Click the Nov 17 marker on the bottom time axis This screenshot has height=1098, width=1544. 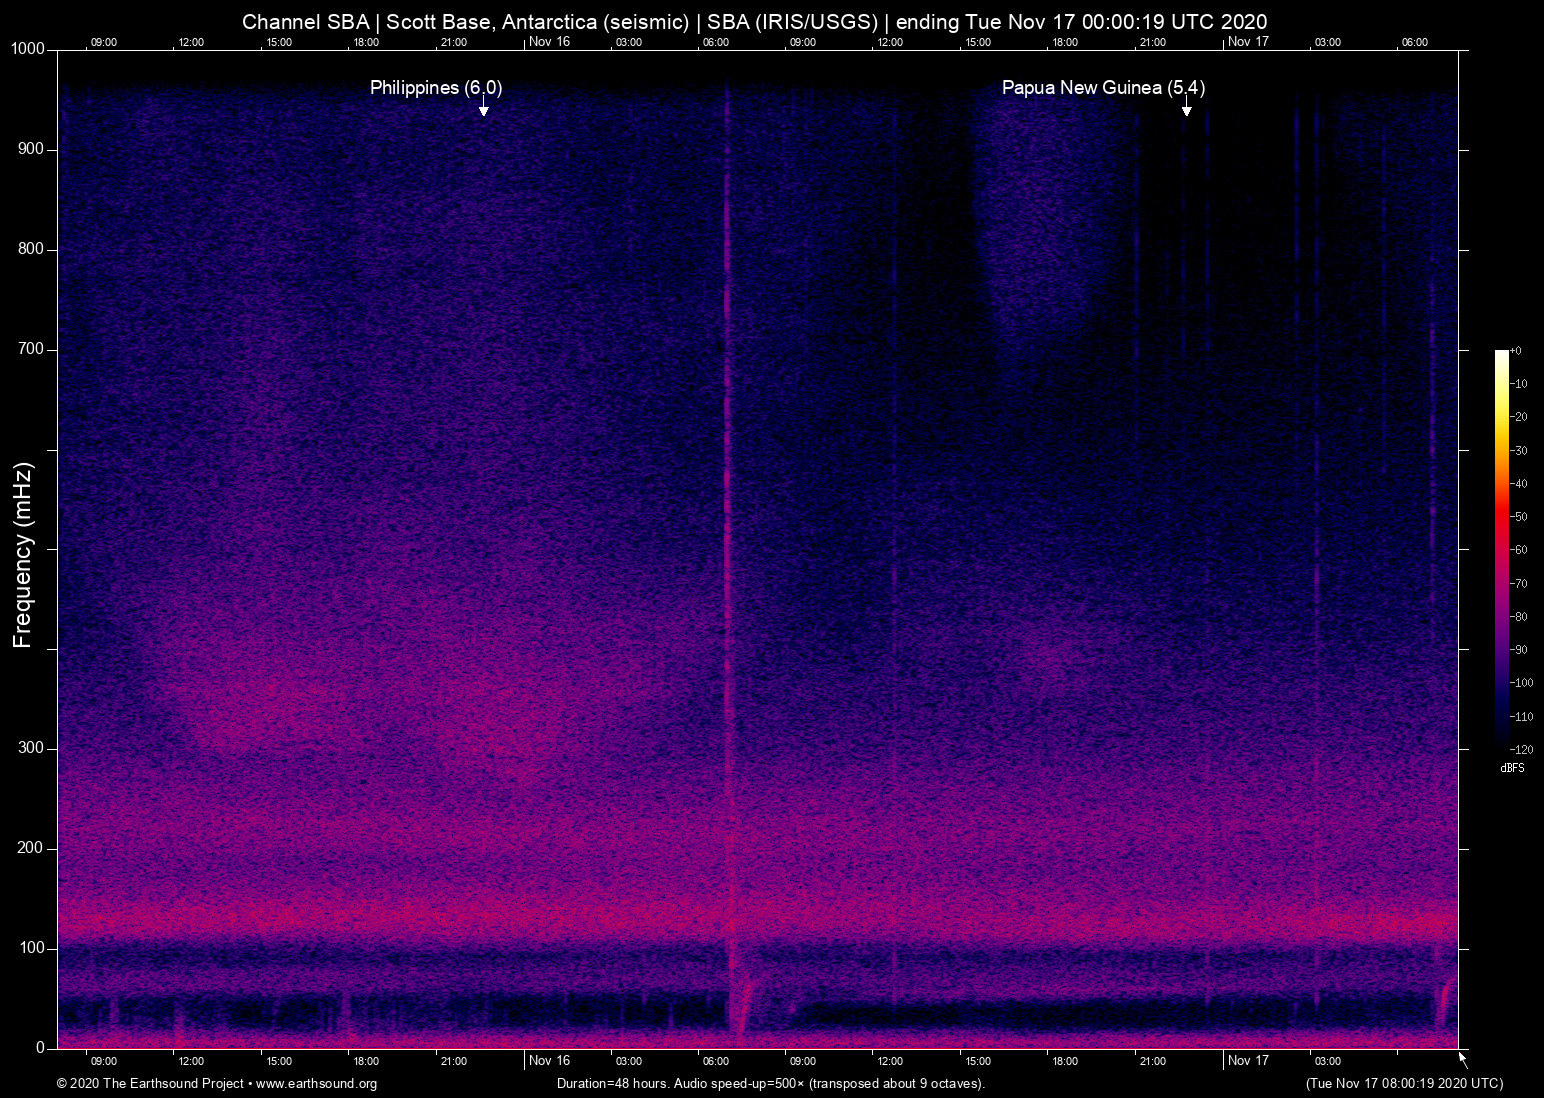click(x=1248, y=1061)
